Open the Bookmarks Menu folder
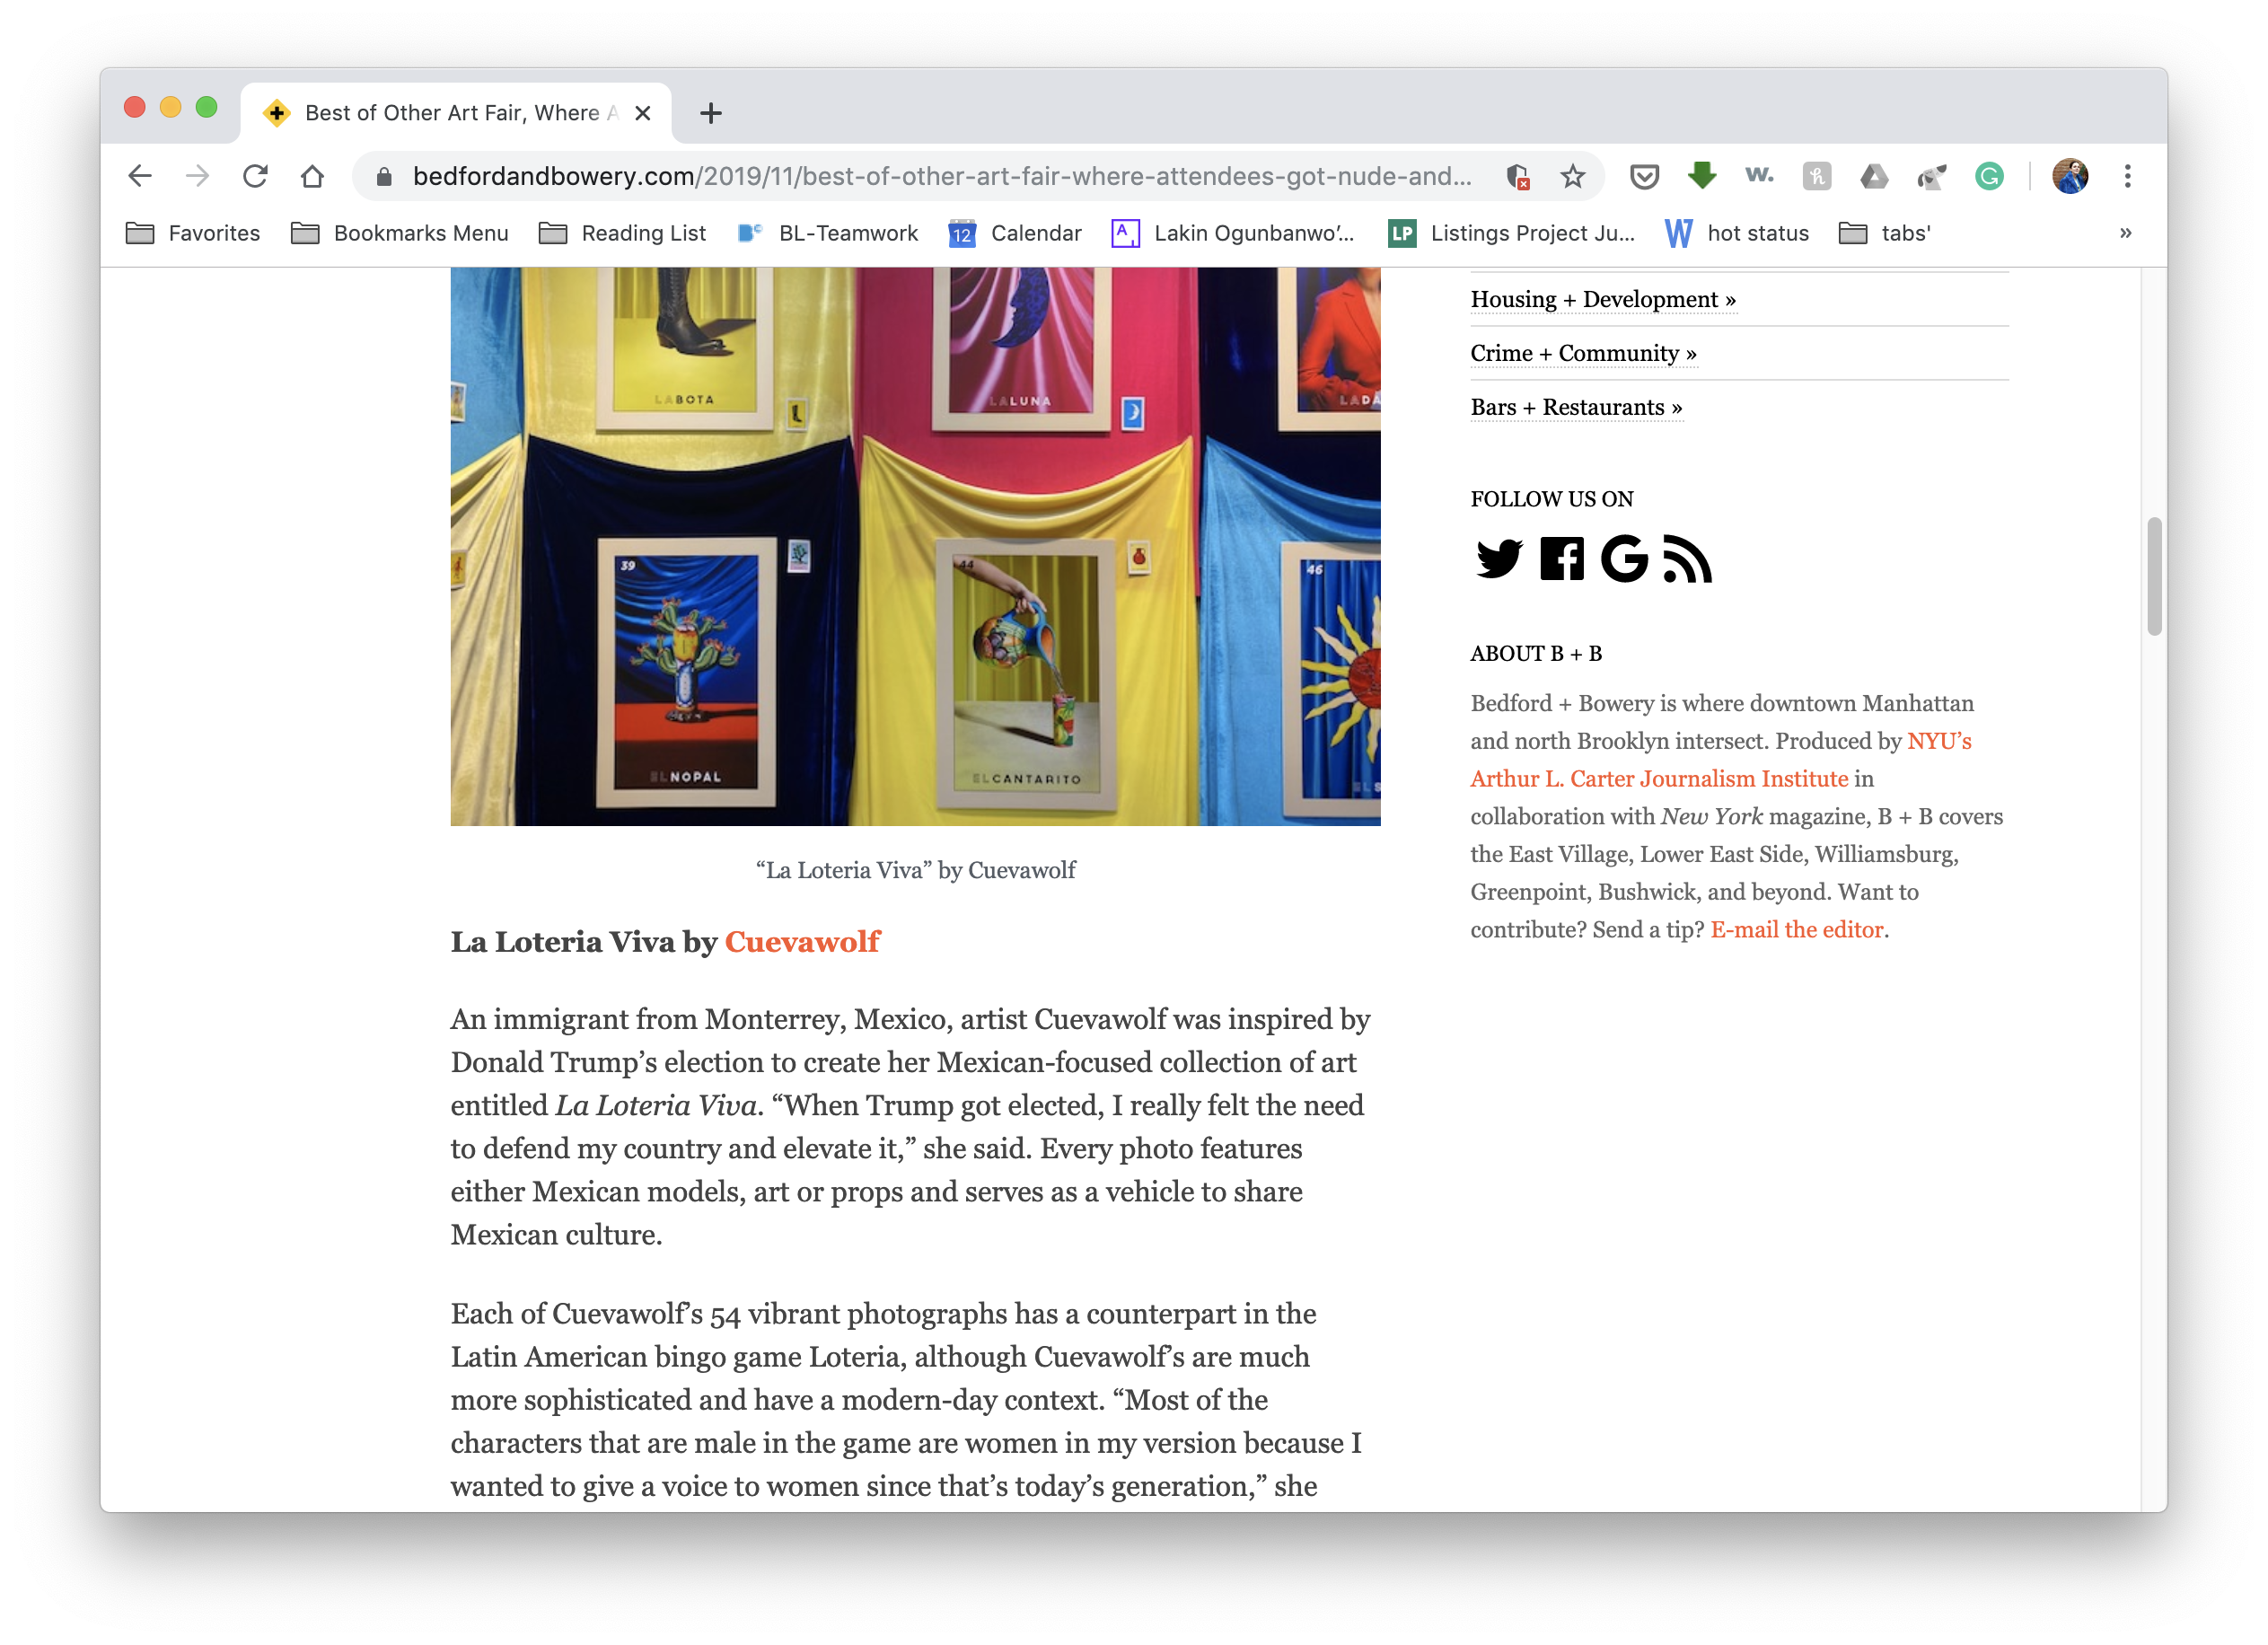This screenshot has height=1645, width=2268. [399, 233]
